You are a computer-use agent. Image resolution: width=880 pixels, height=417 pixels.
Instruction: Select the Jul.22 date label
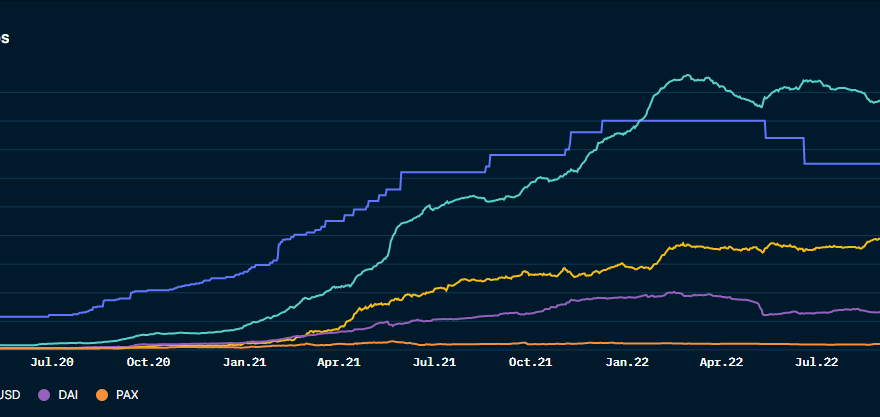tap(817, 363)
